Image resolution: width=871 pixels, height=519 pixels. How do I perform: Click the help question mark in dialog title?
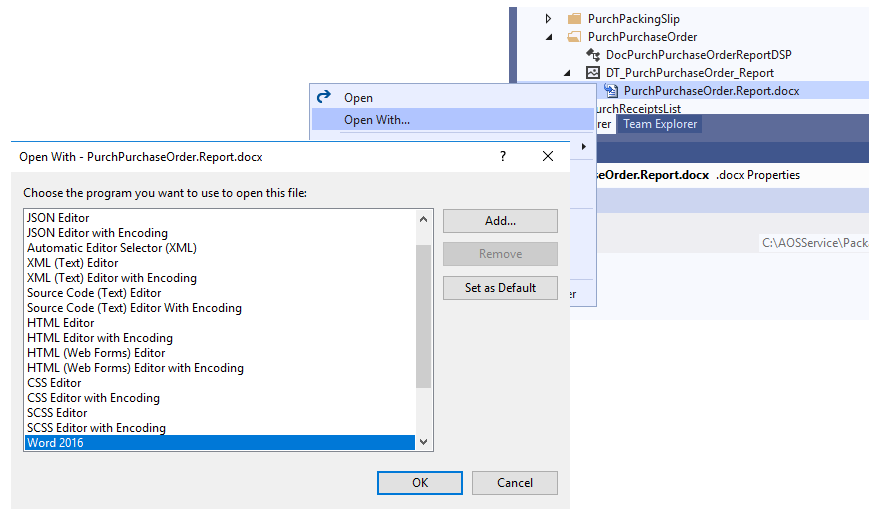click(503, 156)
